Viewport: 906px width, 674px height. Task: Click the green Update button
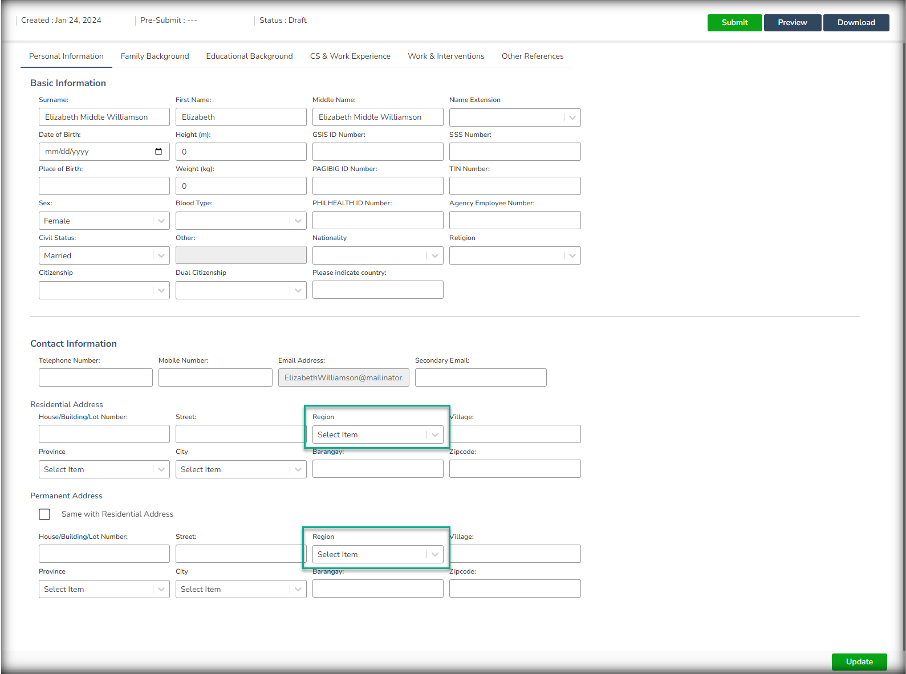[x=859, y=661]
